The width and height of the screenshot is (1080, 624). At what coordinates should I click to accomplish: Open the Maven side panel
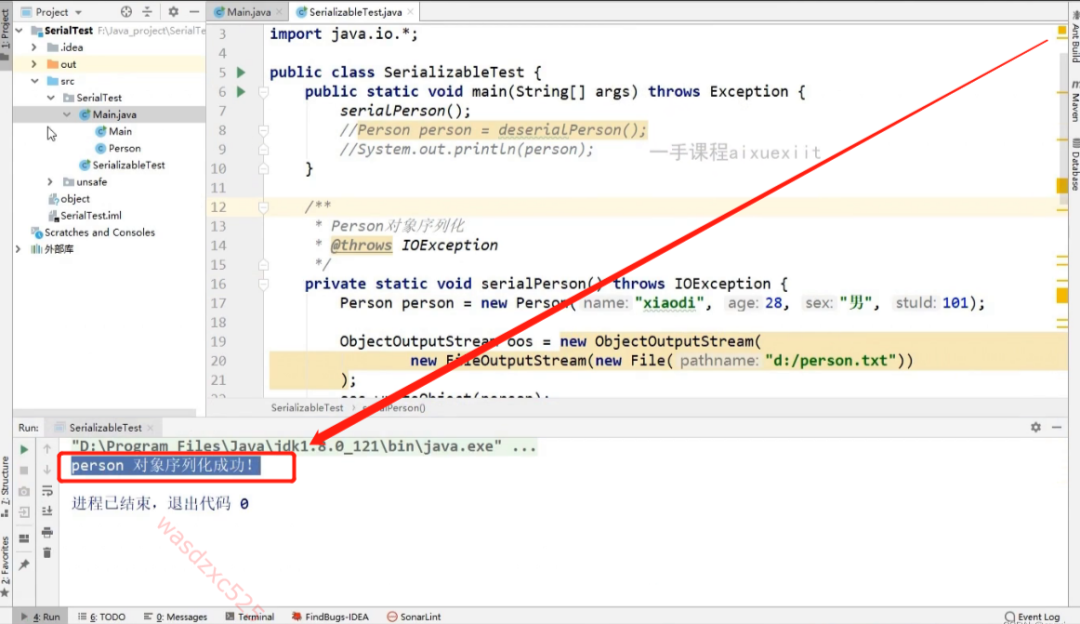(1074, 101)
